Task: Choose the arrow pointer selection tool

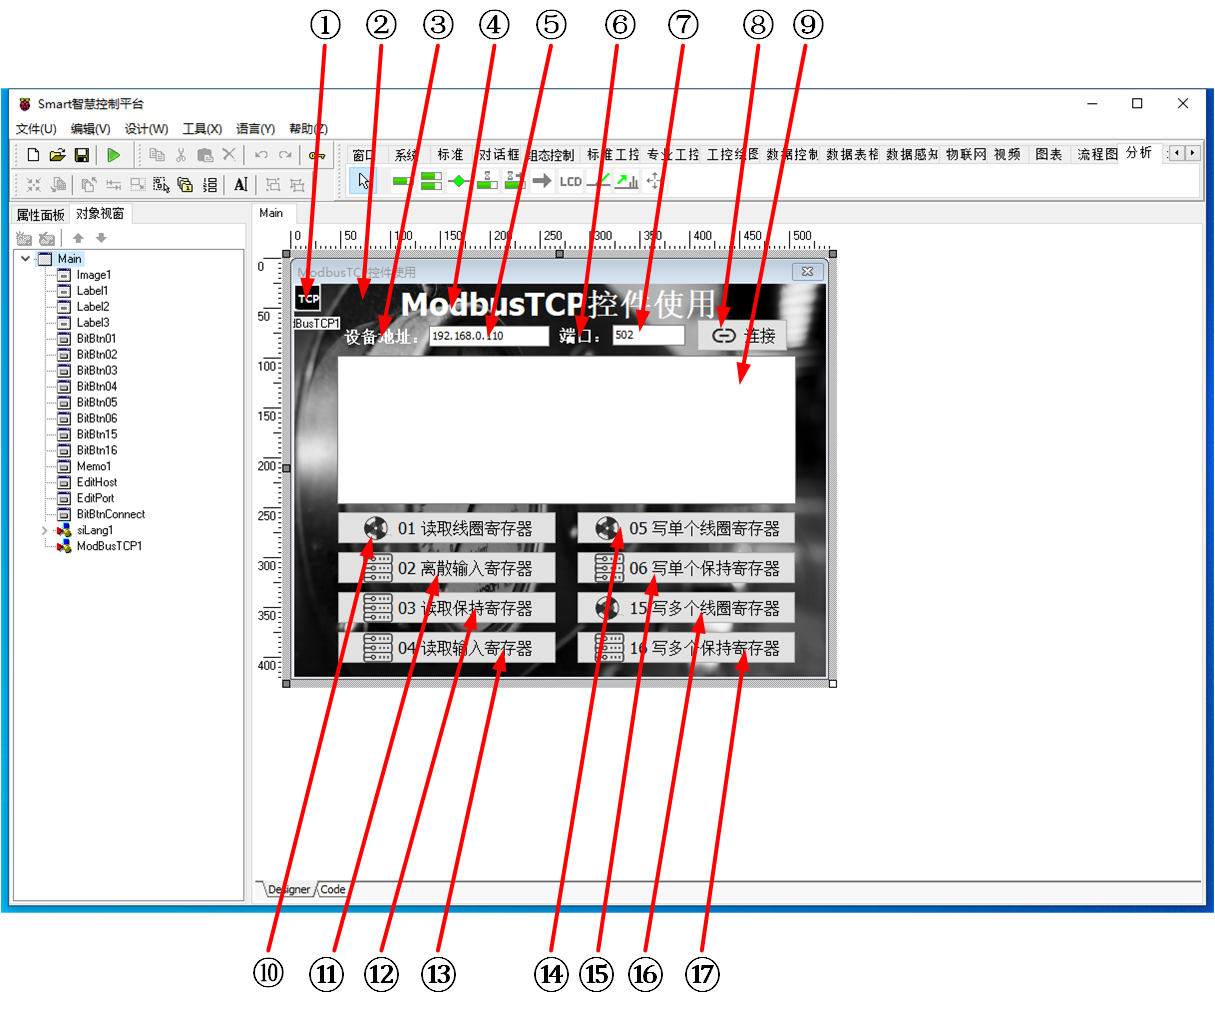Action: tap(364, 181)
